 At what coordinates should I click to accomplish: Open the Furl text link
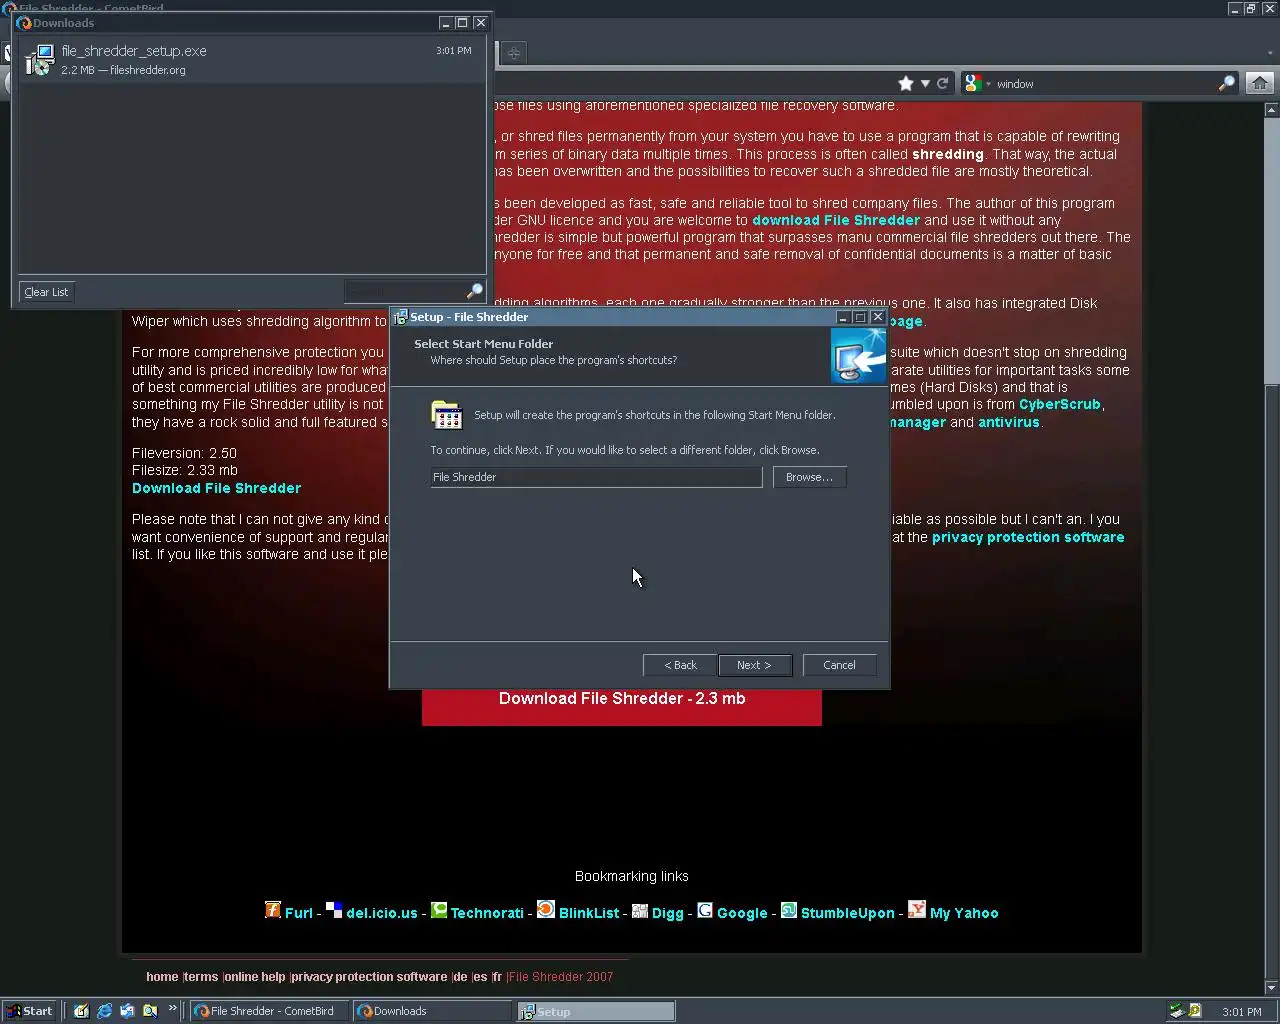click(299, 913)
